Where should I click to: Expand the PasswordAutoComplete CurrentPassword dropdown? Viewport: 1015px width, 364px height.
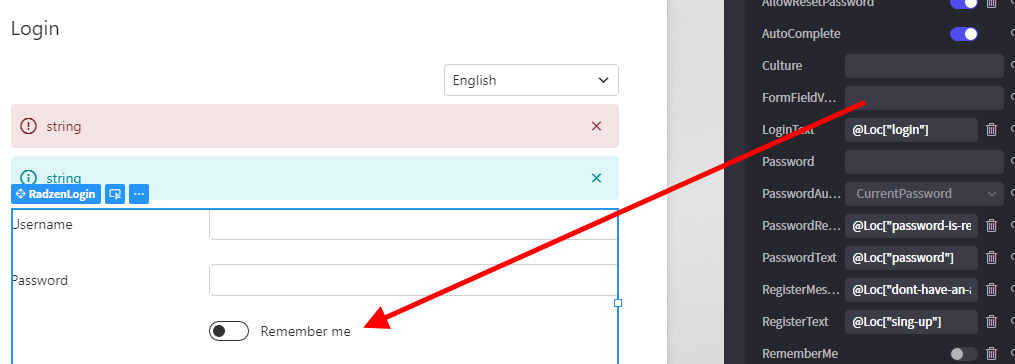[x=924, y=194]
